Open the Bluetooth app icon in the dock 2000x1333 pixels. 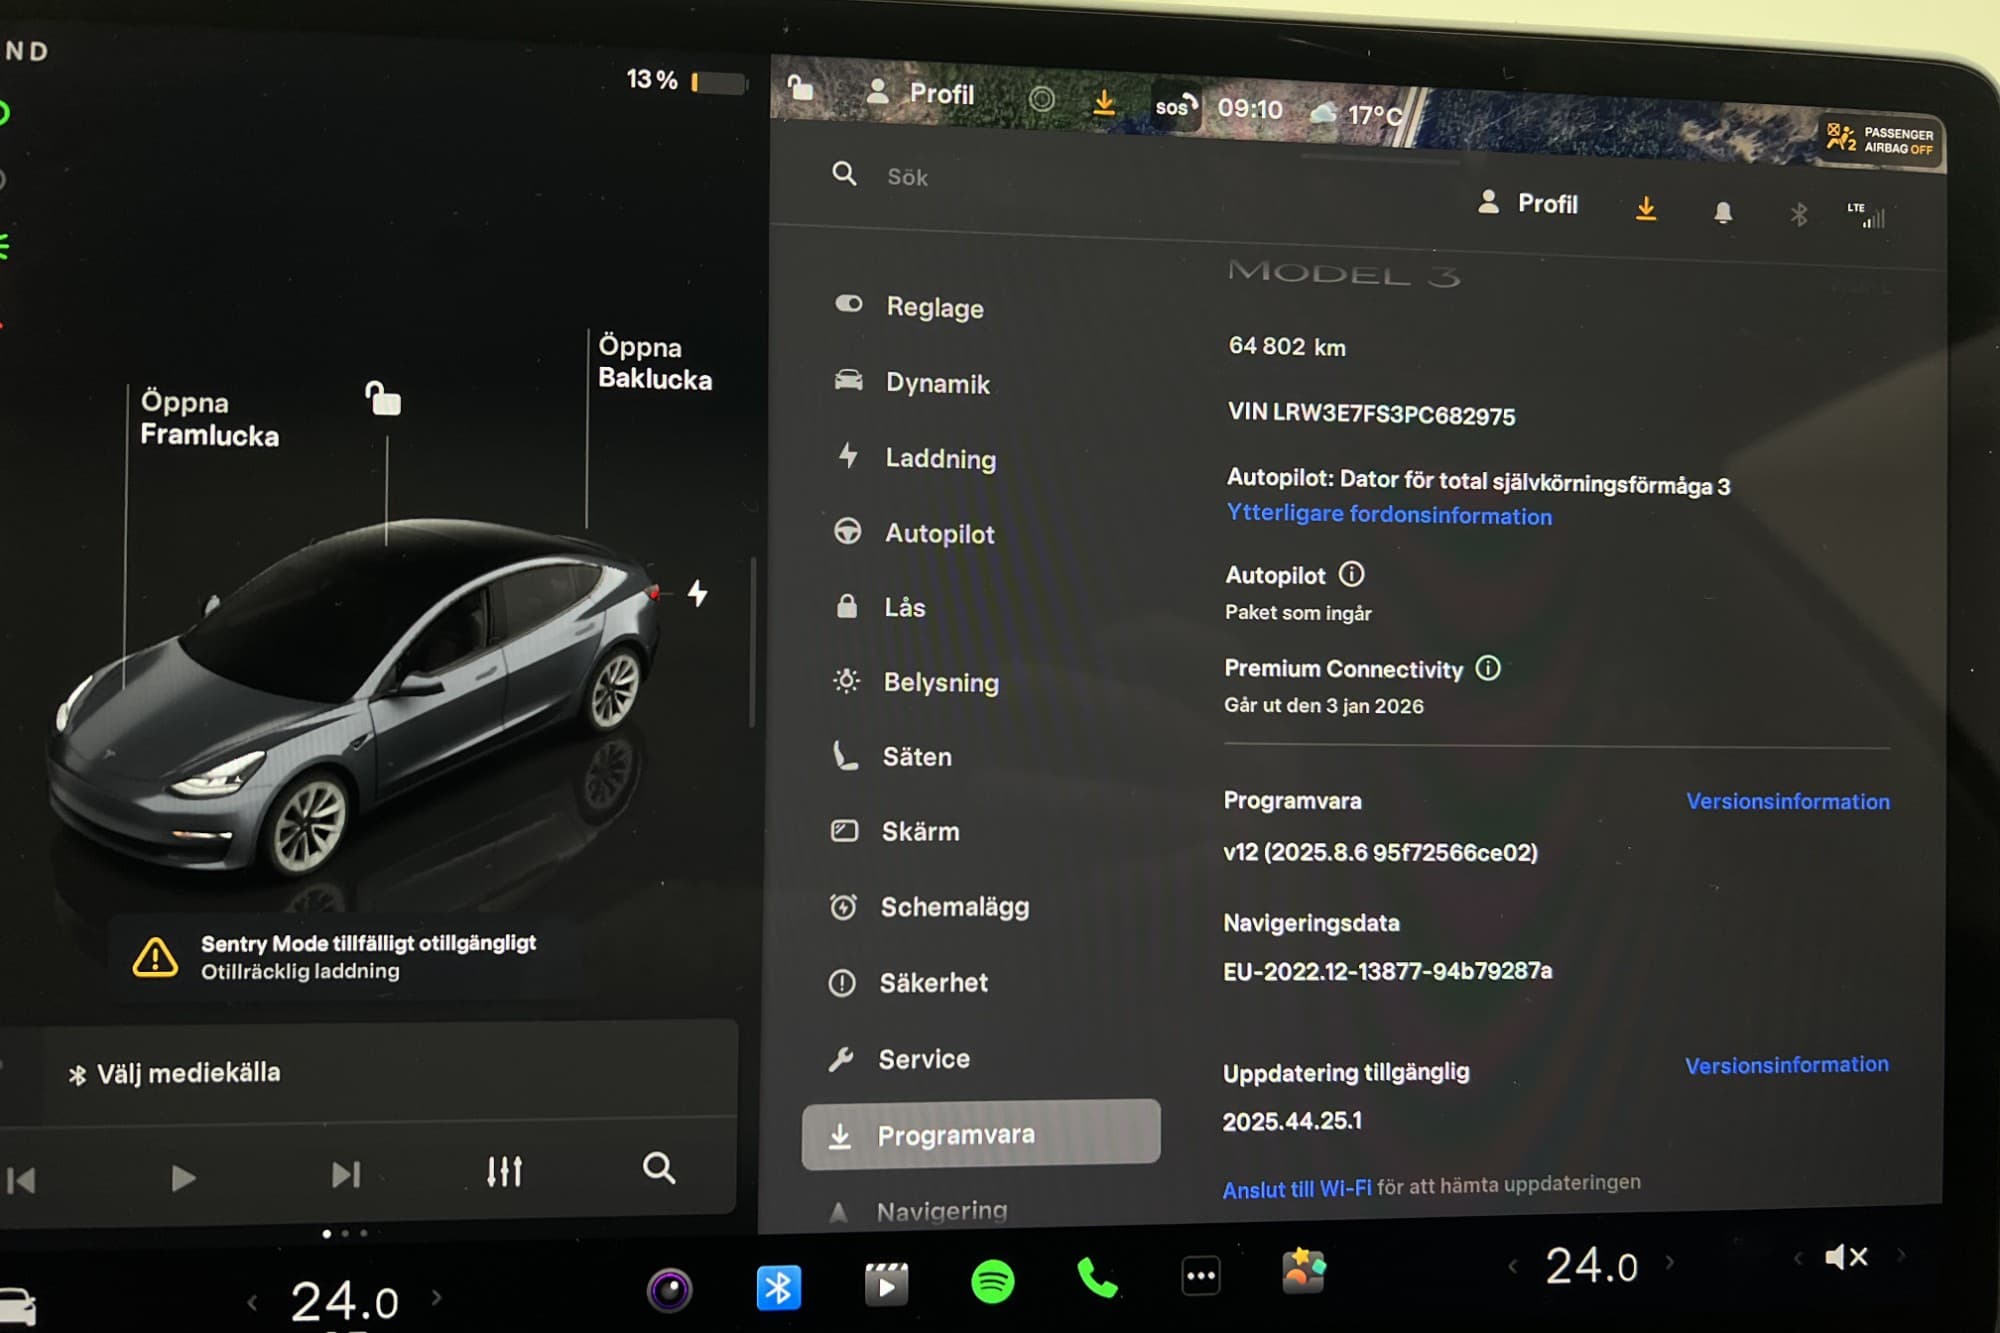point(778,1287)
